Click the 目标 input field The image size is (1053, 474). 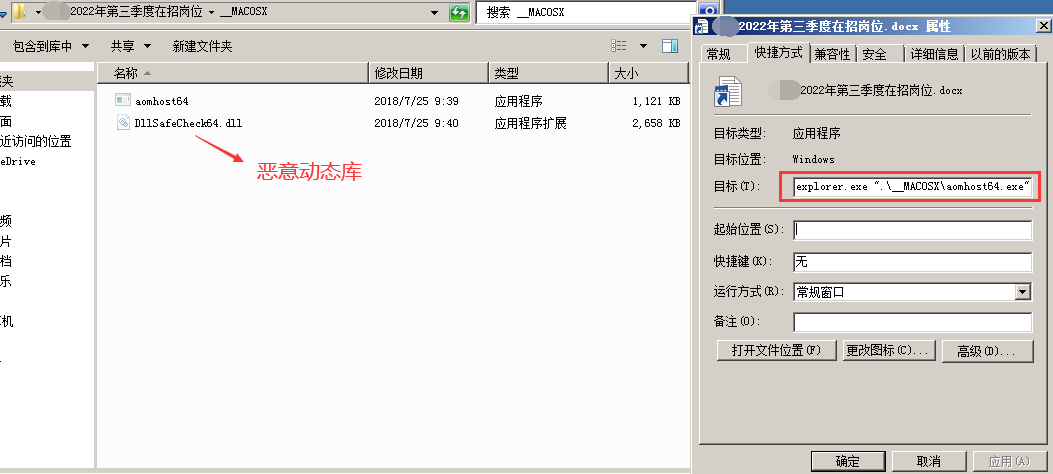pyautogui.click(x=912, y=187)
